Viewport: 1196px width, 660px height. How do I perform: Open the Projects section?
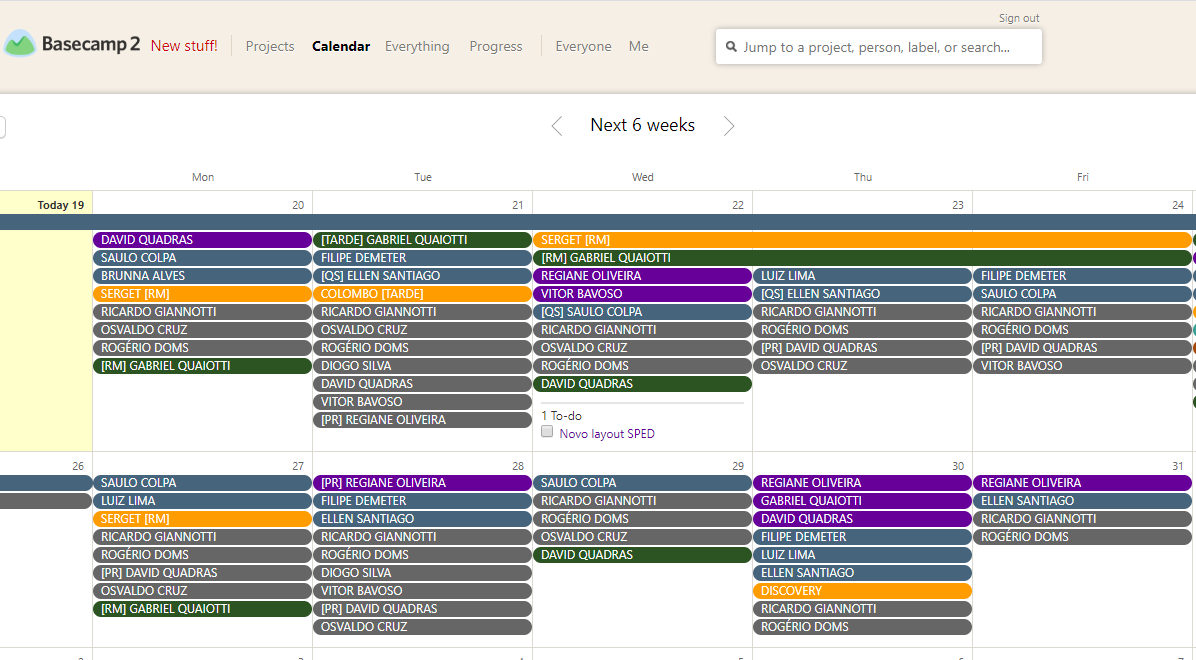[x=269, y=46]
